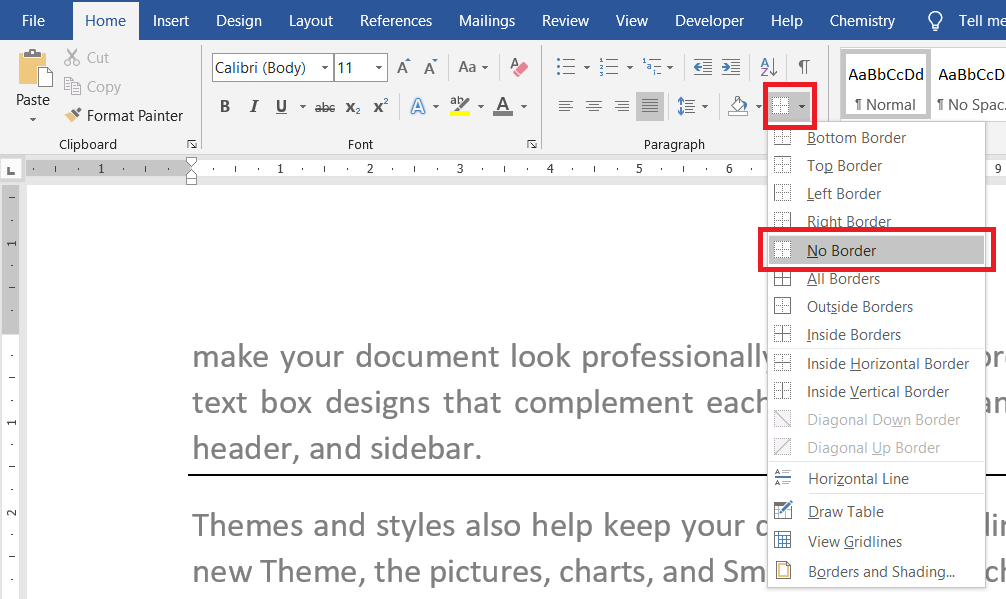The height and width of the screenshot is (599, 1006).
Task: Click the Format Painter brush icon
Action: [x=73, y=116]
